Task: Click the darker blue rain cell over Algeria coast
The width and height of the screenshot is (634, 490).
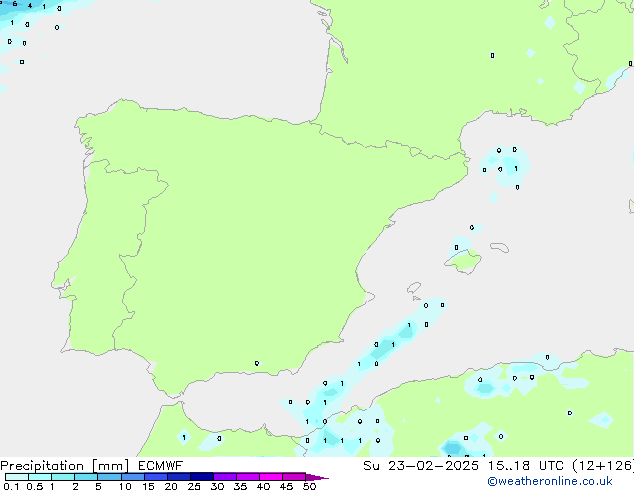Action: [455, 446]
